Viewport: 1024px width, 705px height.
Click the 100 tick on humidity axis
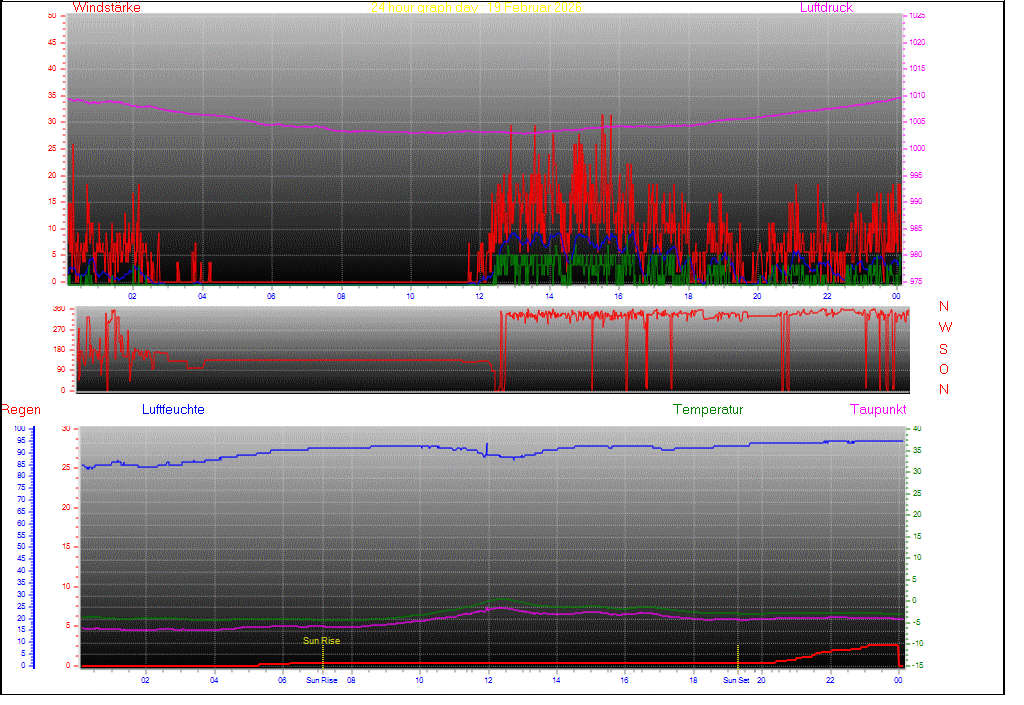(20, 429)
